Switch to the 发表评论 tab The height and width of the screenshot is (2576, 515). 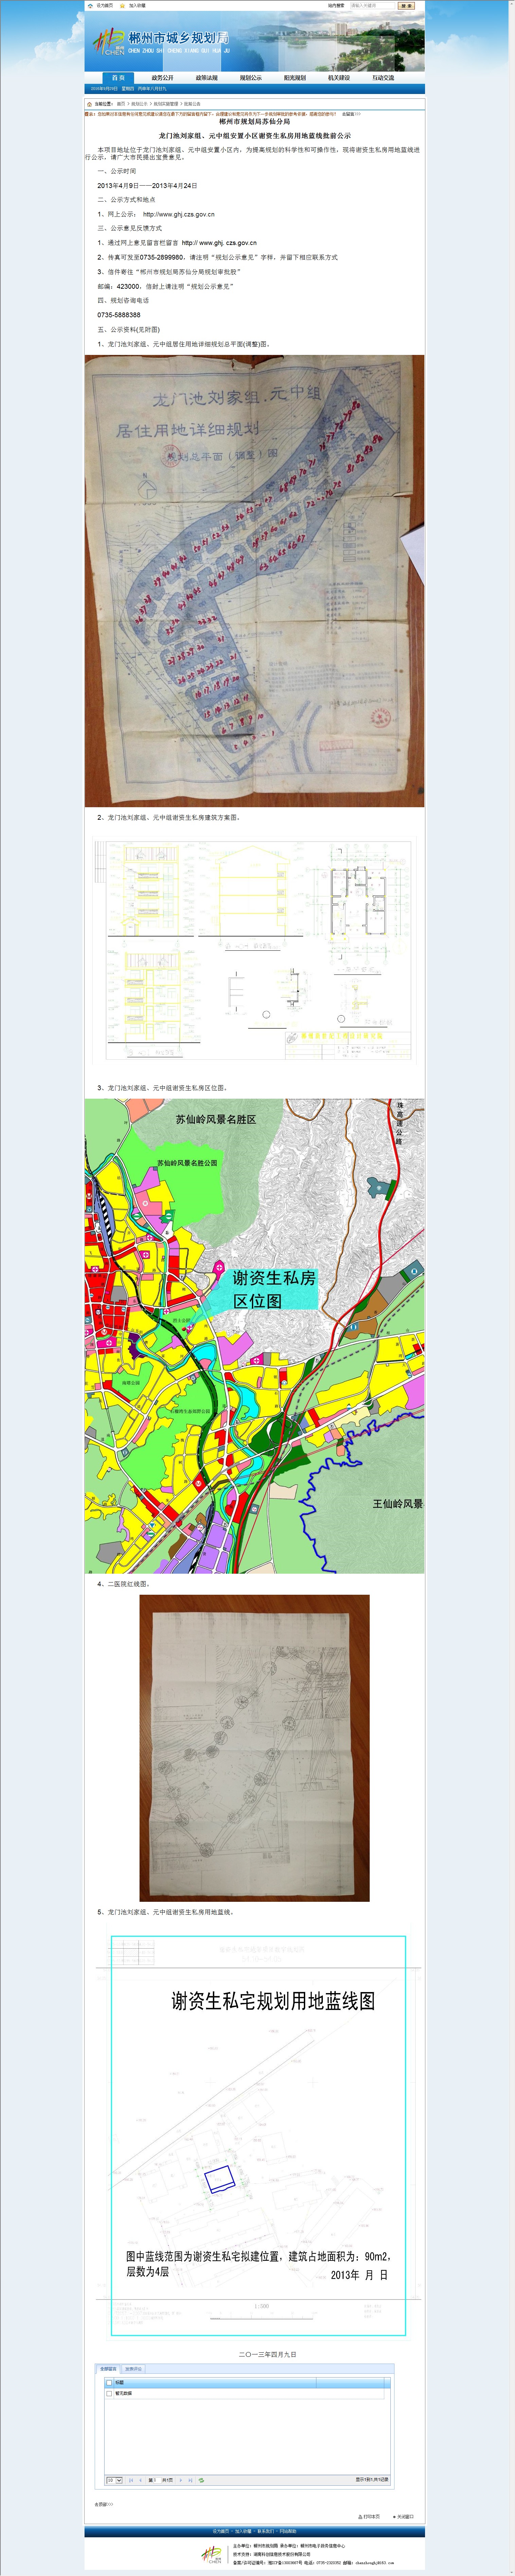click(133, 2369)
